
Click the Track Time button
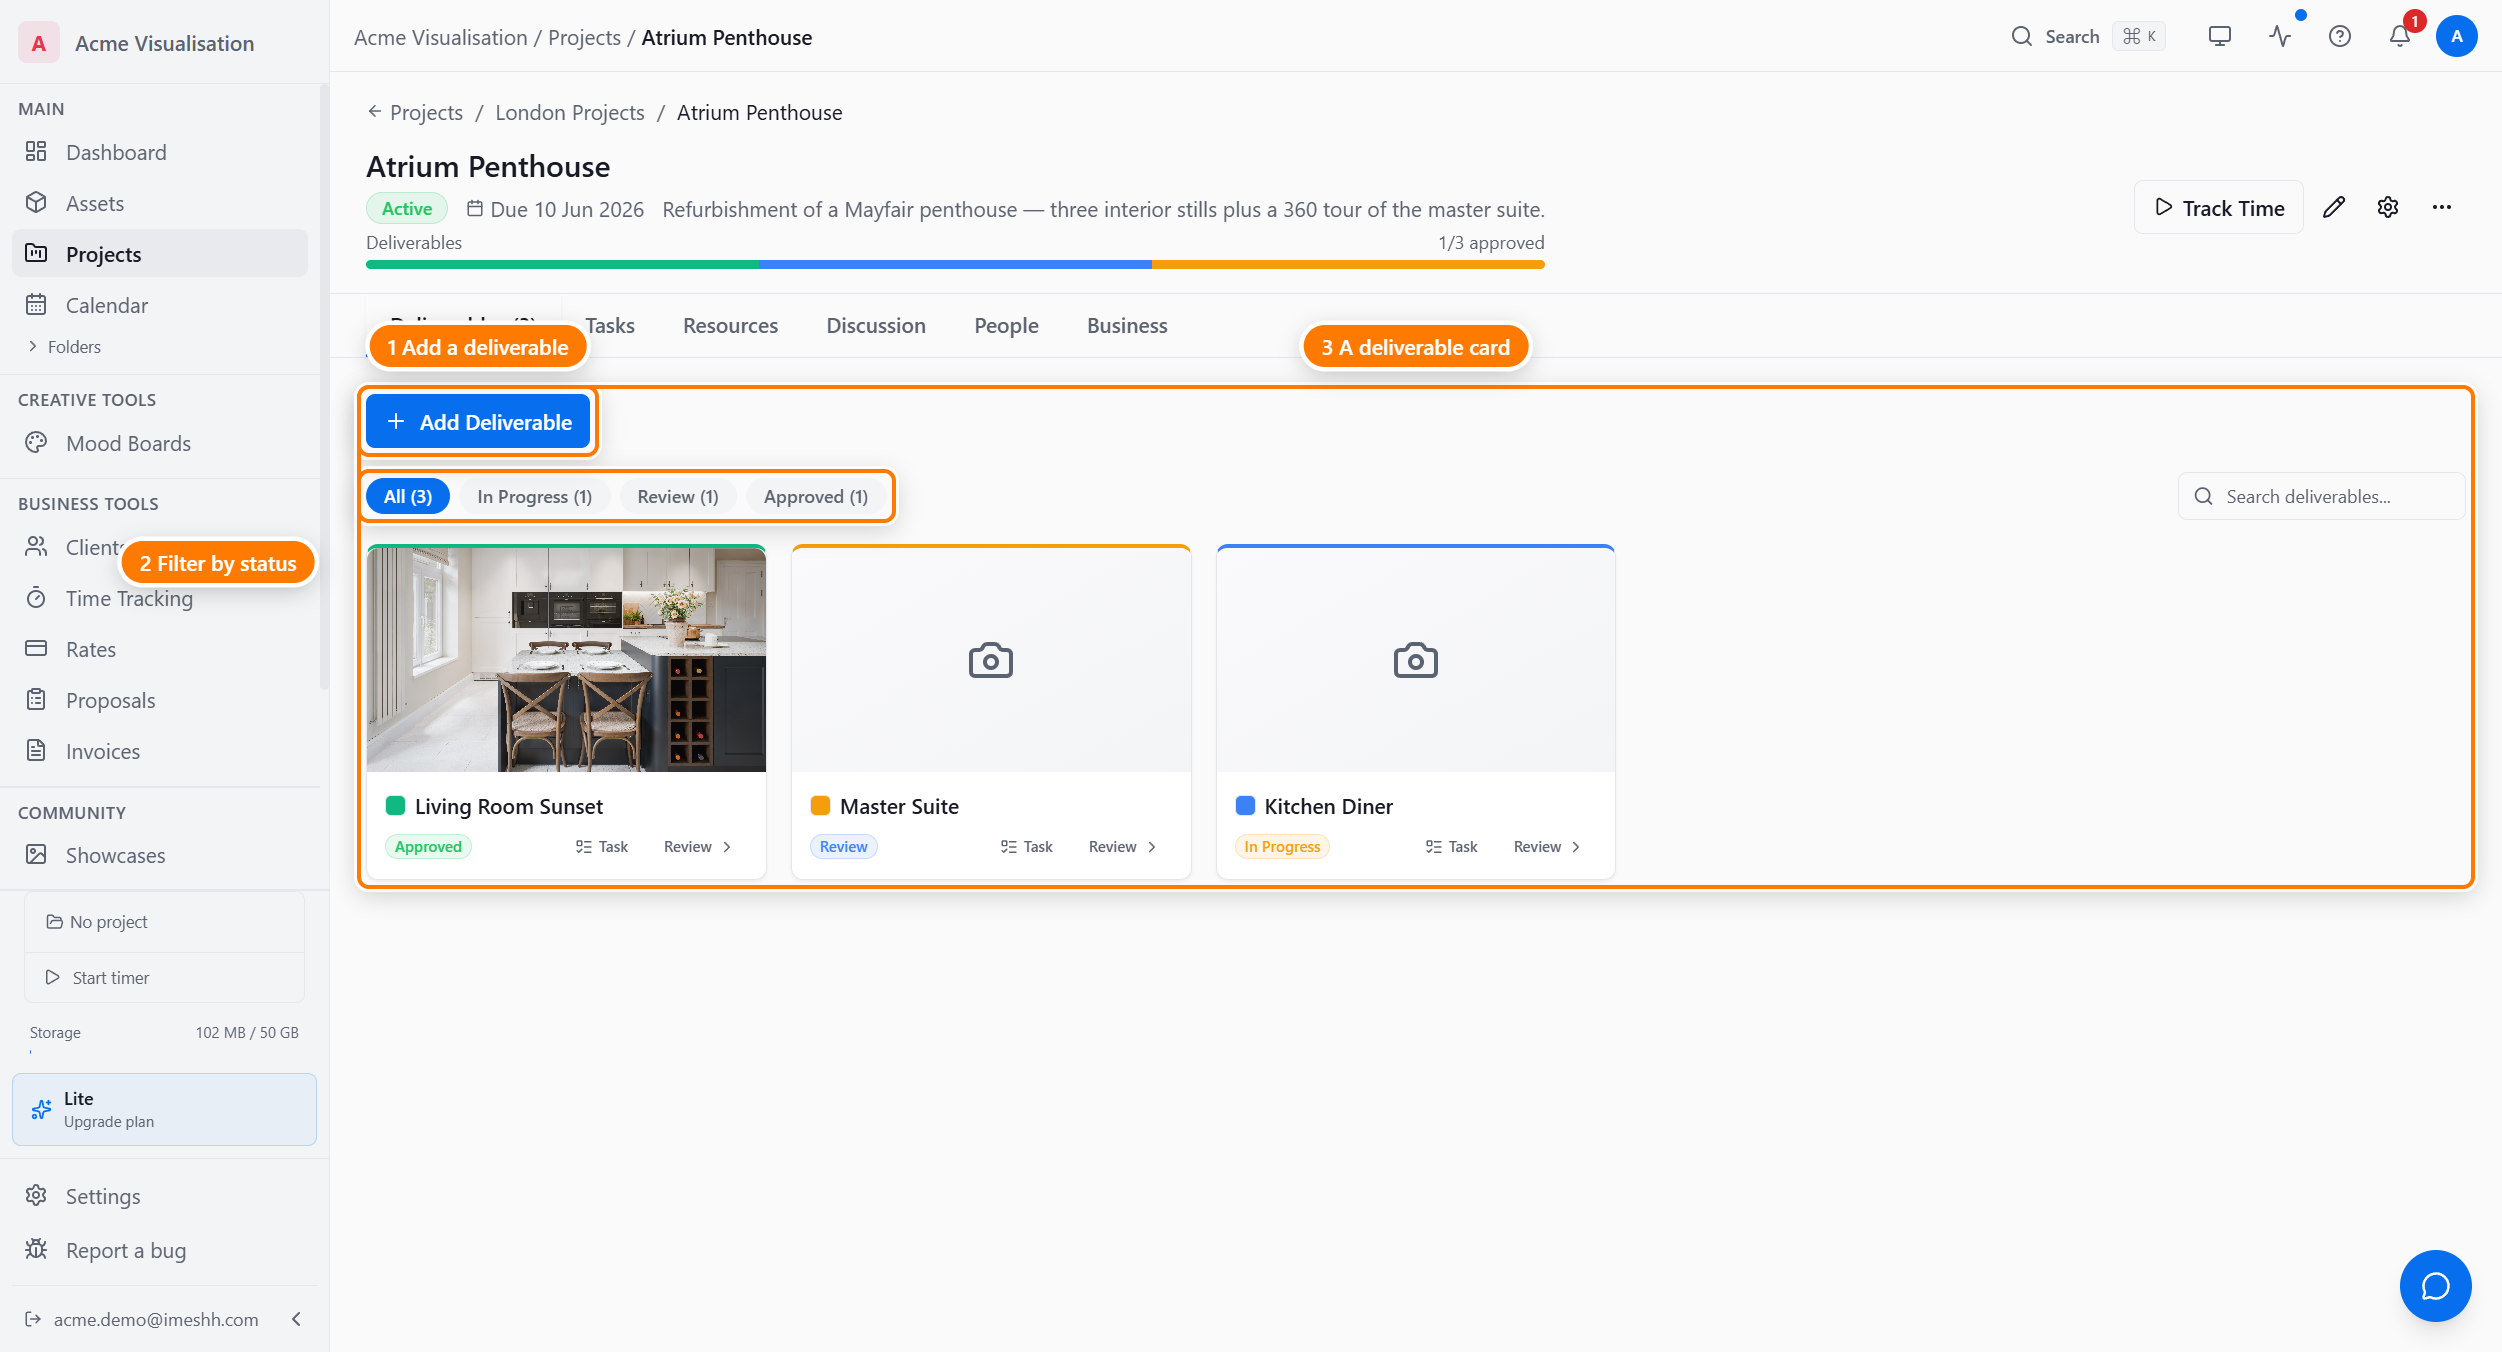pyautogui.click(x=2219, y=208)
